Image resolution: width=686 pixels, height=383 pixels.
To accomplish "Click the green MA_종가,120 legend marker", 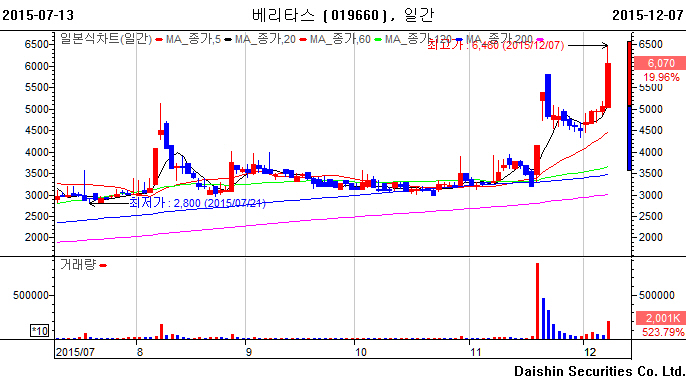I will coord(378,40).
